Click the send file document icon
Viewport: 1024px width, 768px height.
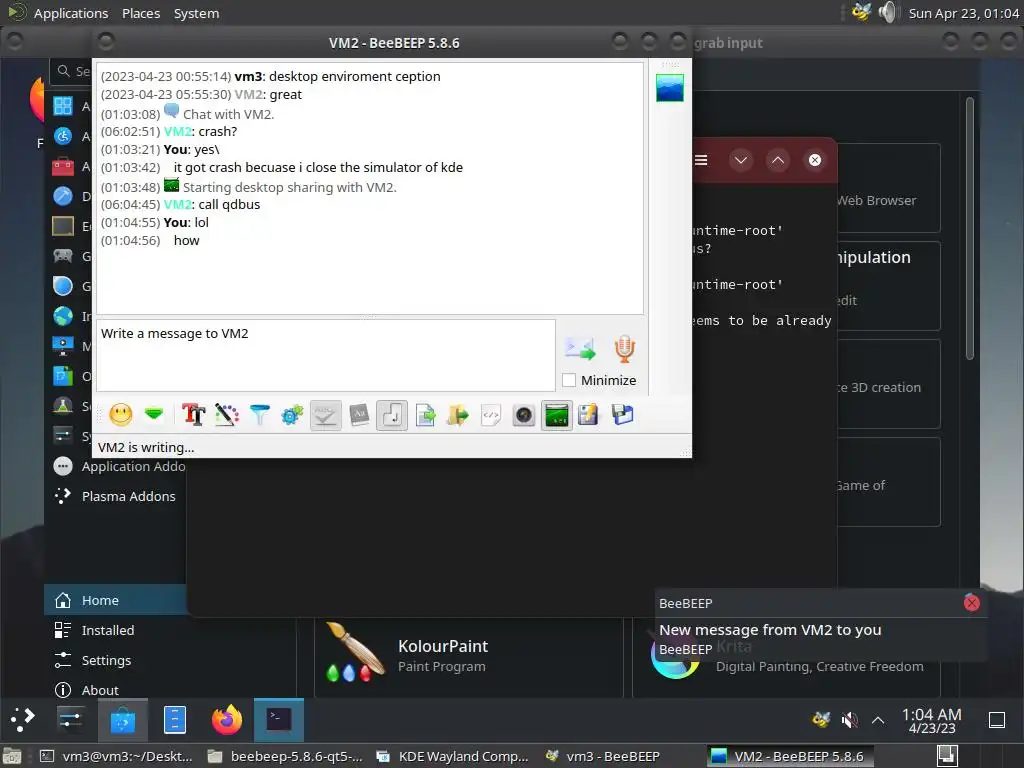coord(425,415)
